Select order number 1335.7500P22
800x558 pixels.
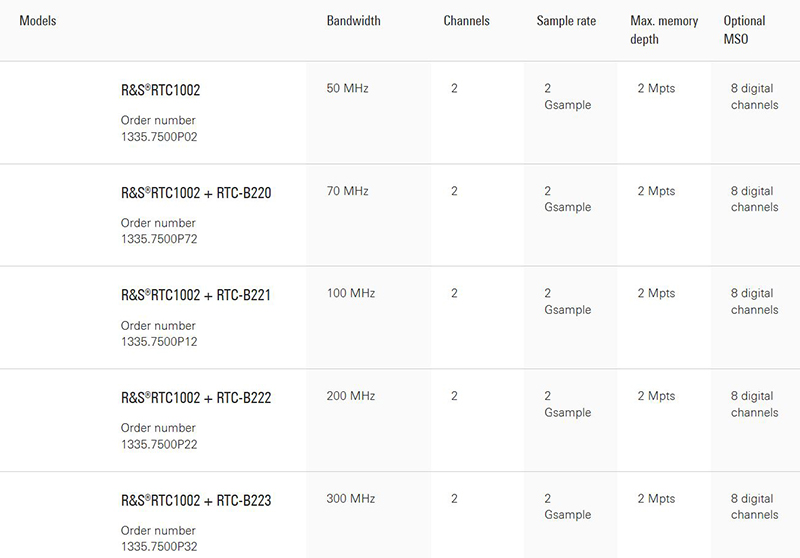159,444
